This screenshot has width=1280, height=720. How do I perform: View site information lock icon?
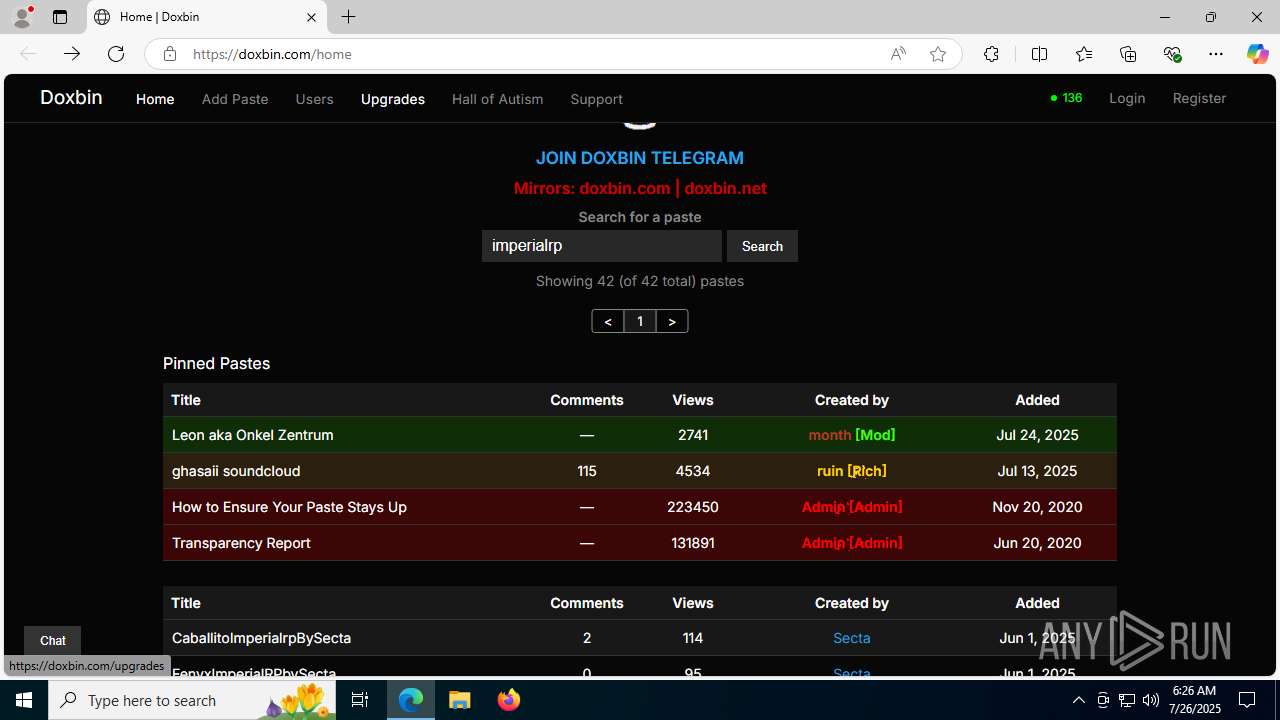pos(170,54)
